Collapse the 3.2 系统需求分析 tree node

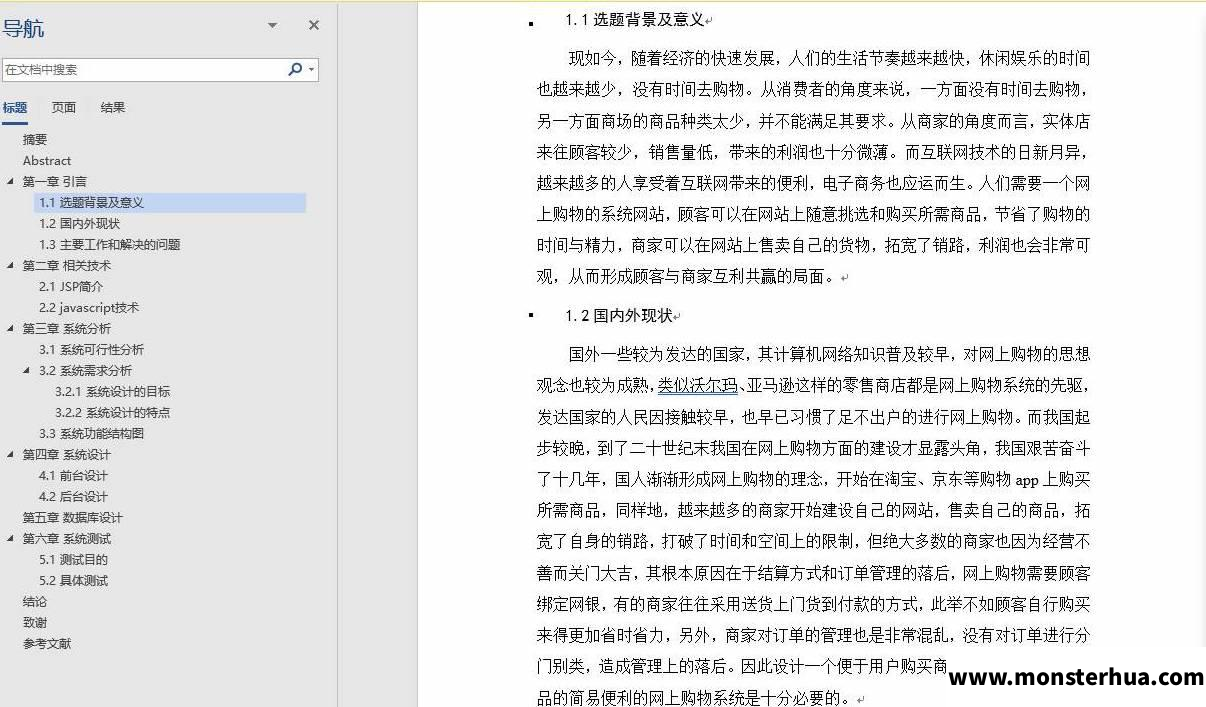(27, 371)
